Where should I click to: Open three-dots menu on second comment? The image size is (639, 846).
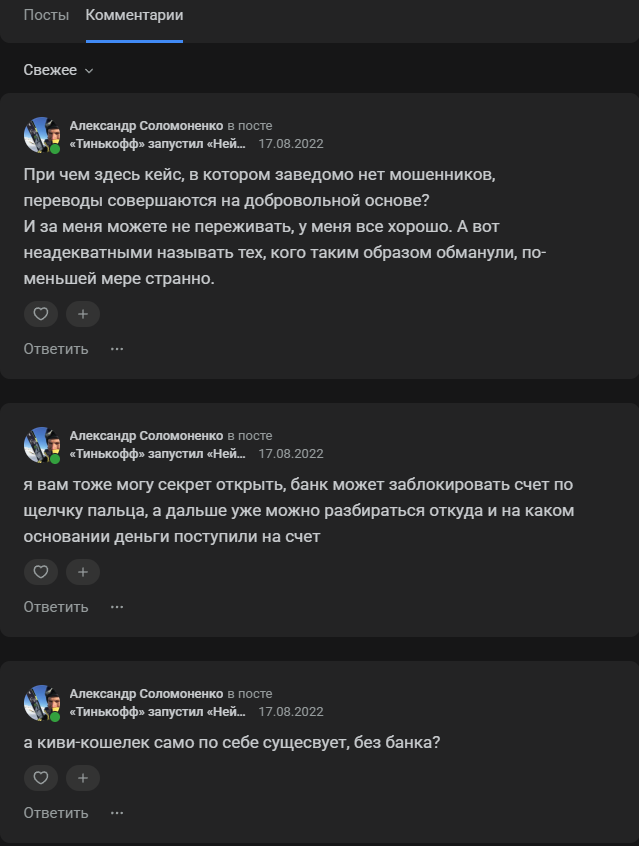pyautogui.click(x=117, y=607)
